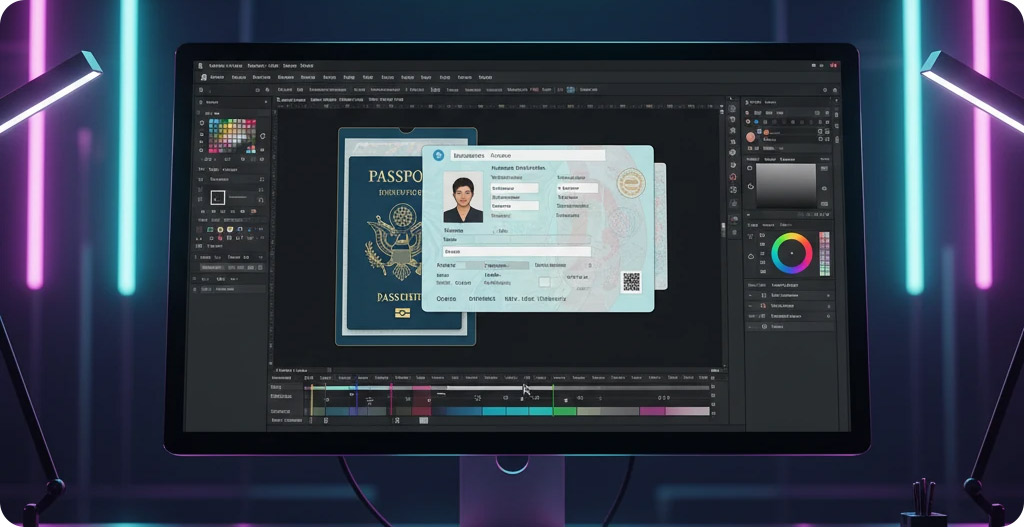
Task: Tick the small checkbox near the QR code
Action: click(x=544, y=282)
